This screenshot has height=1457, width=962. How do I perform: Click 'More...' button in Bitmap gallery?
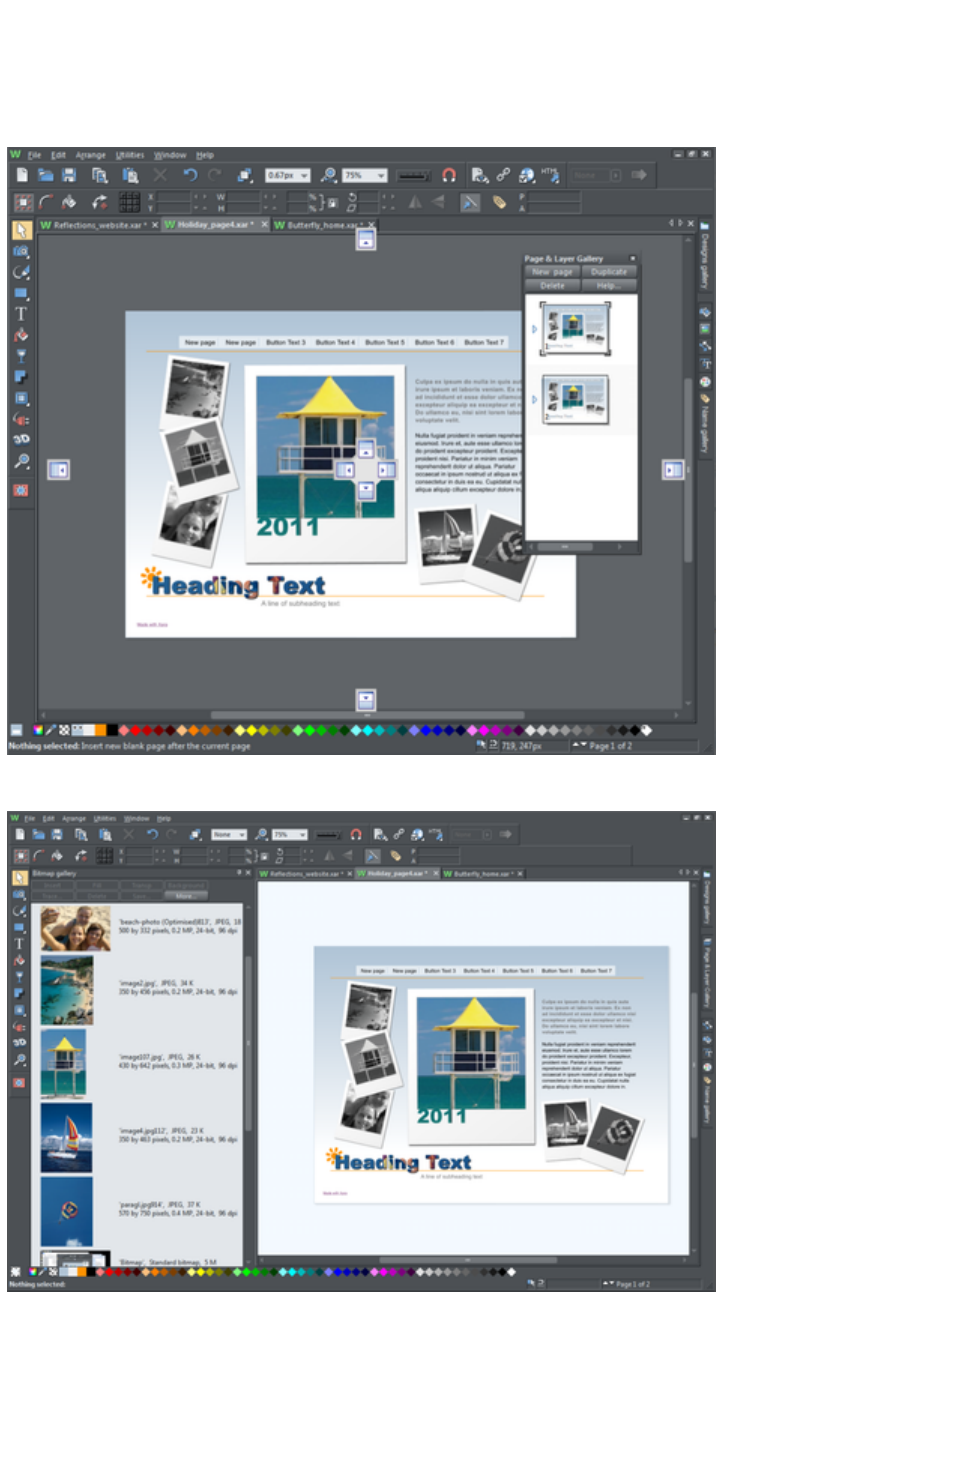click(x=184, y=896)
